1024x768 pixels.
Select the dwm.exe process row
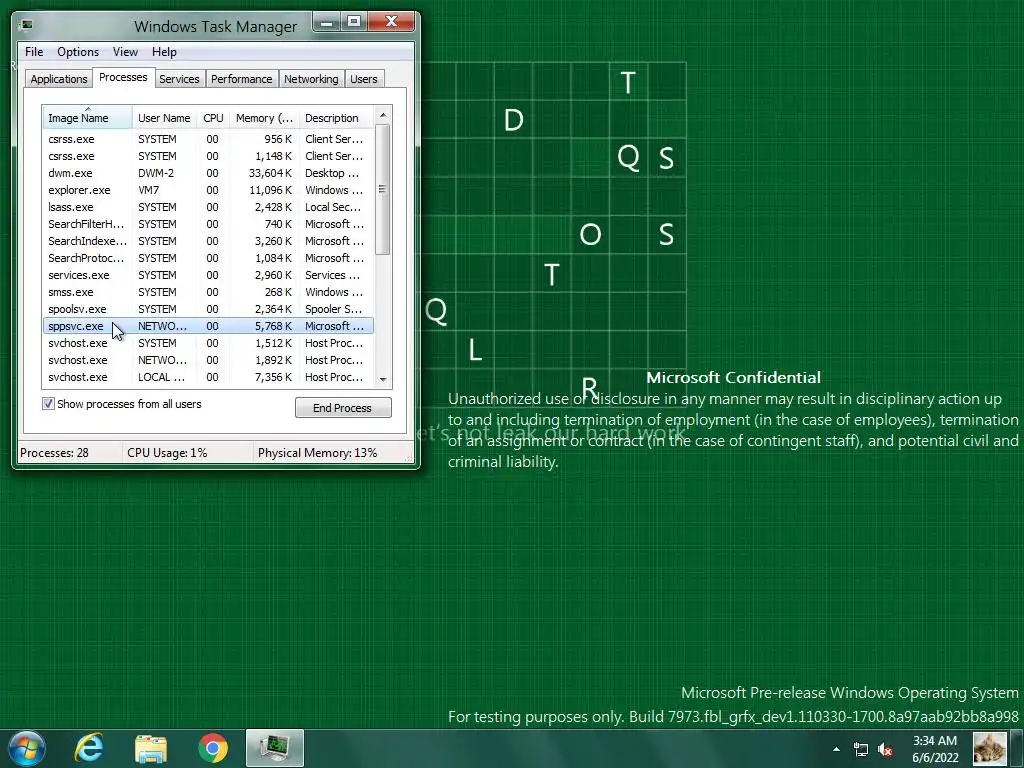[208, 173]
